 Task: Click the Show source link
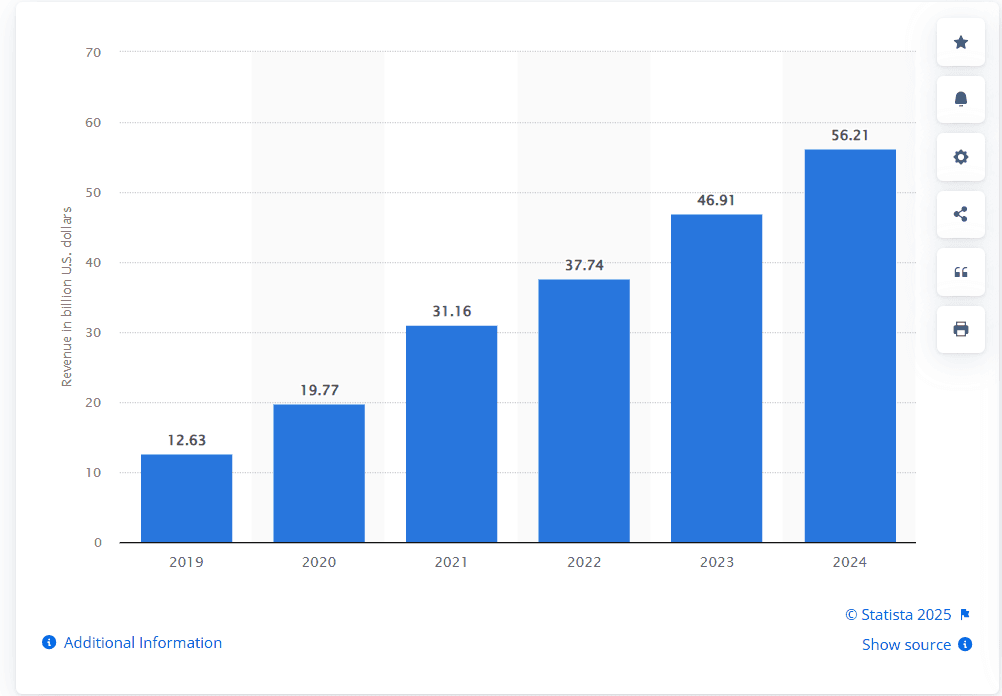906,644
